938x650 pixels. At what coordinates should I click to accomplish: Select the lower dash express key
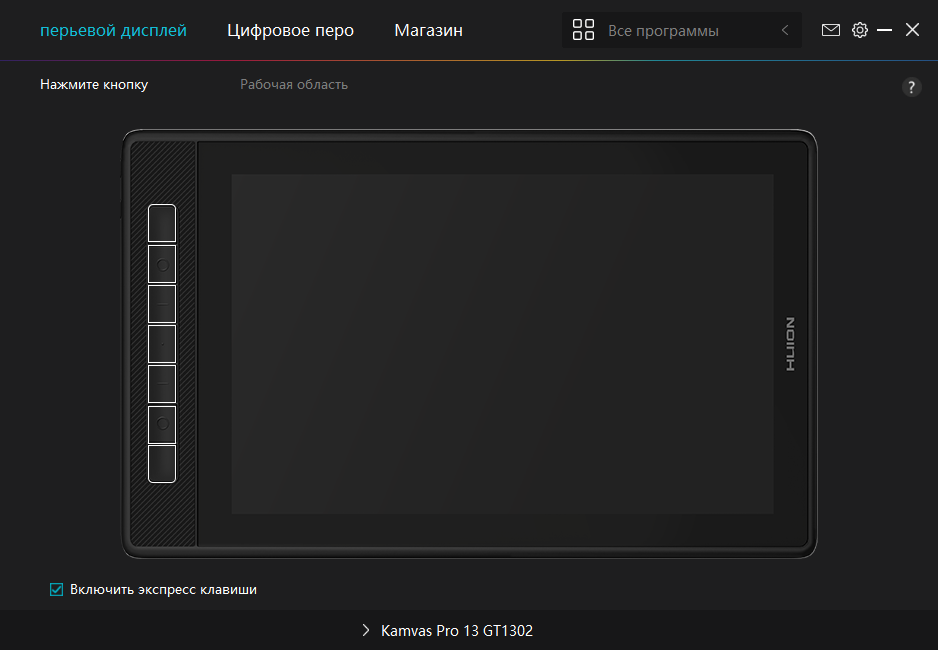tap(162, 384)
